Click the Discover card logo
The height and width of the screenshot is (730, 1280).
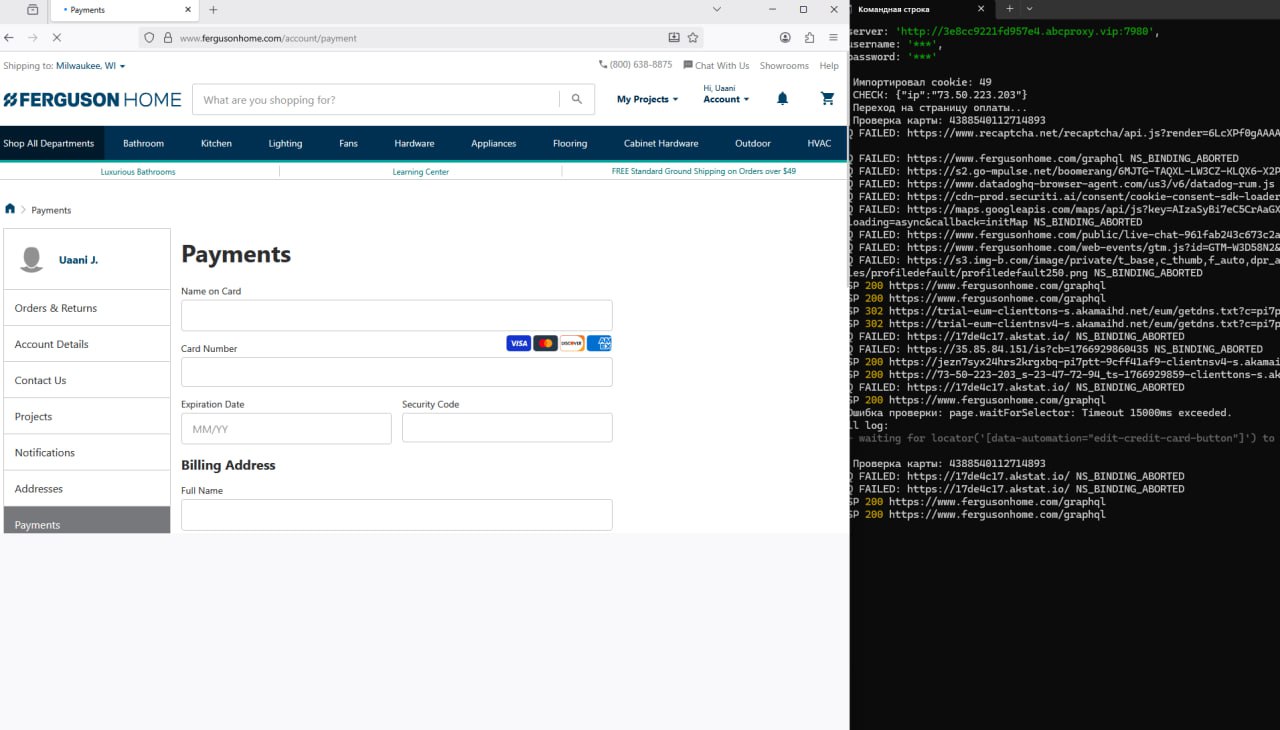(572, 343)
